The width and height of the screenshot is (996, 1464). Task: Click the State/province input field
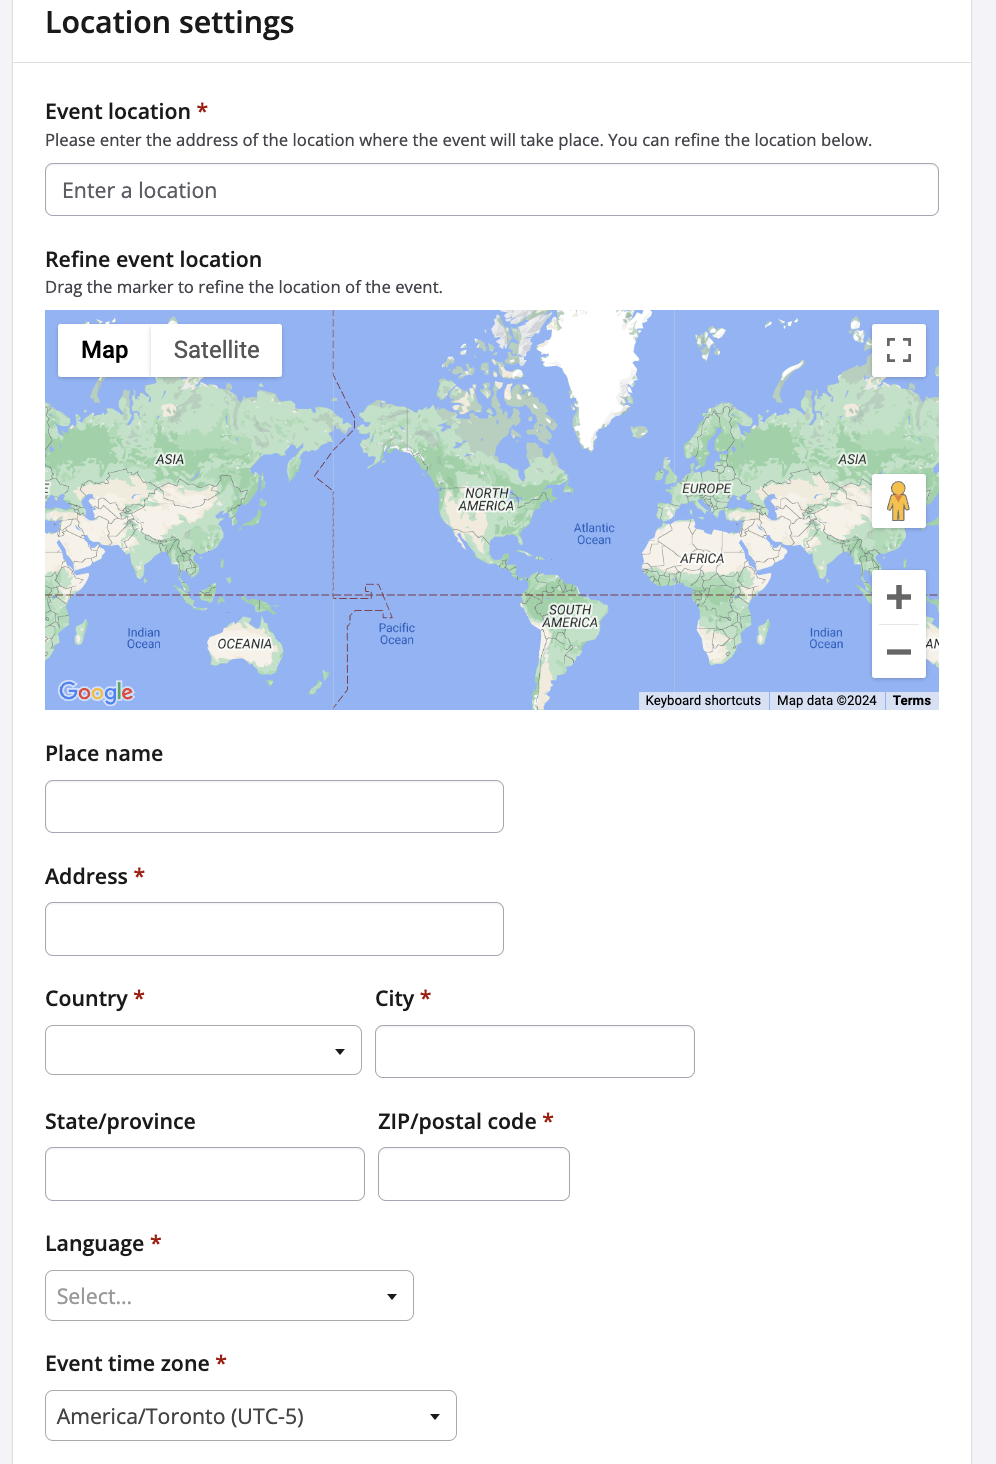click(204, 1174)
